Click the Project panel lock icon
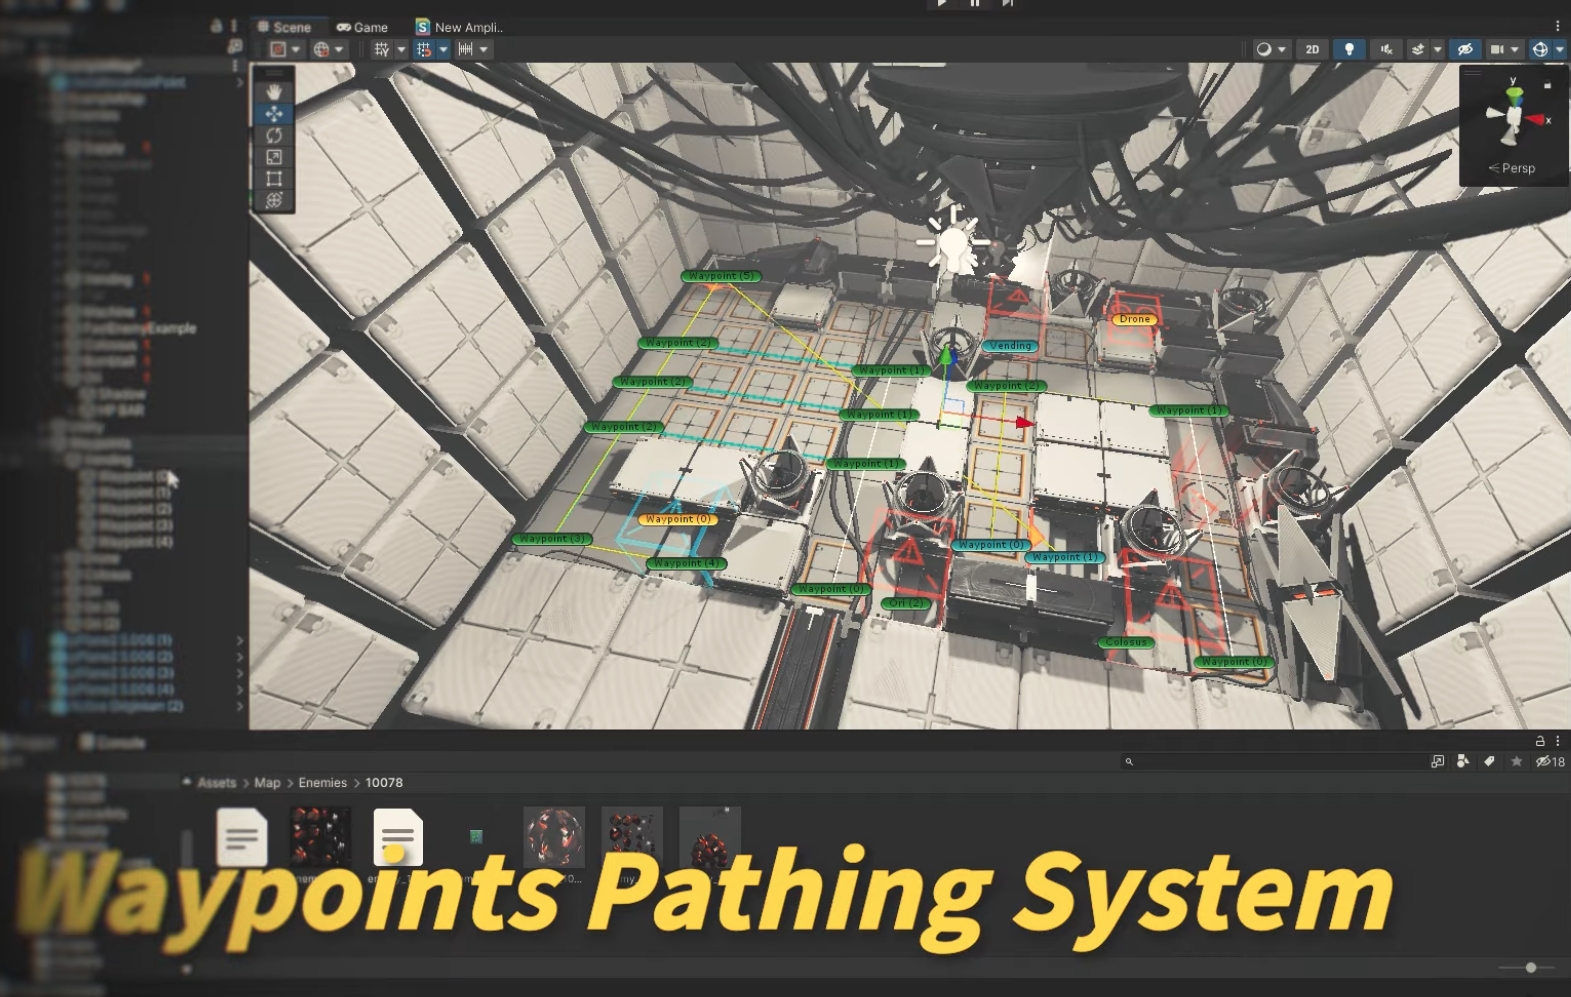Screen dimensions: 1571x997 1540,741
